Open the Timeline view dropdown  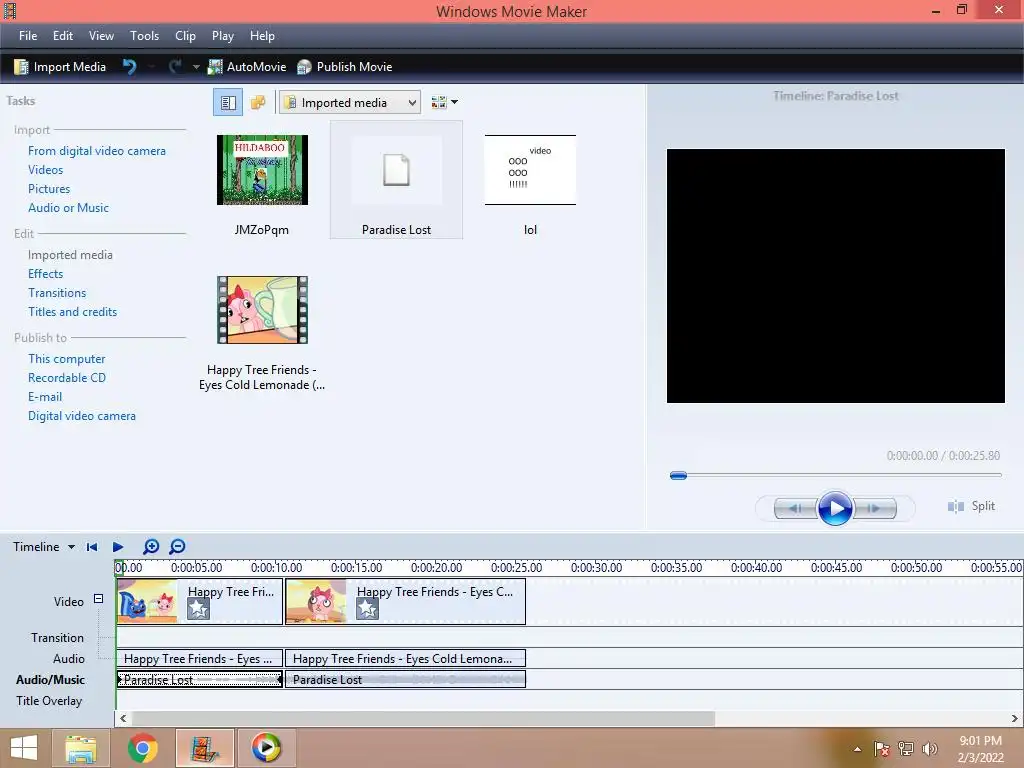(x=44, y=547)
